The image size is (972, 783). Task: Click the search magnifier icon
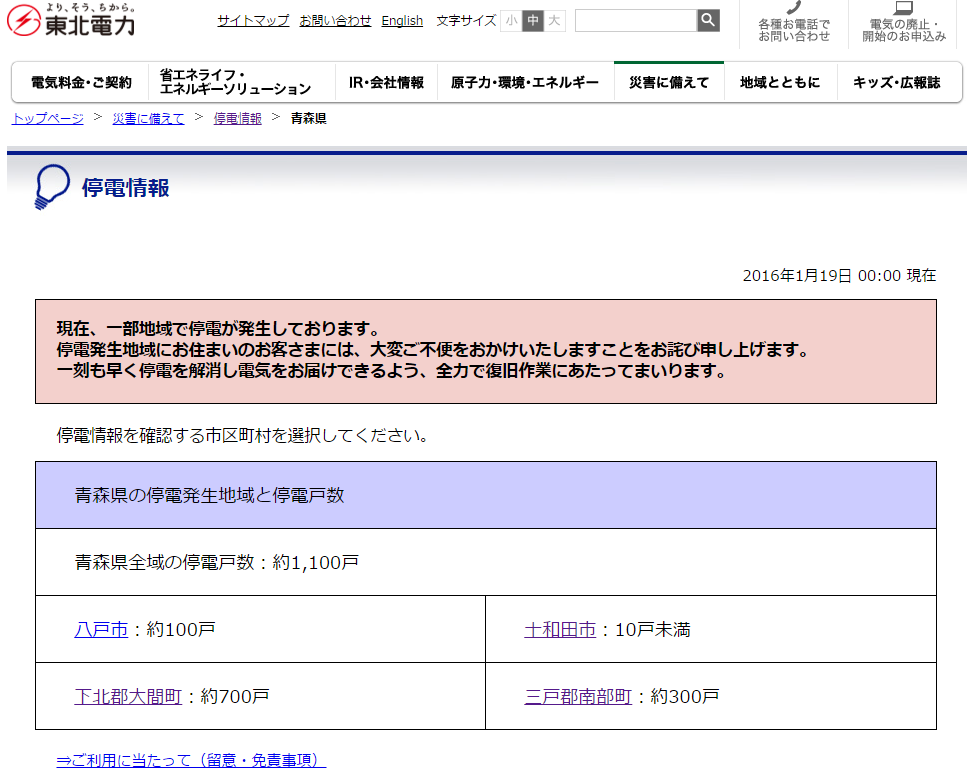[708, 19]
